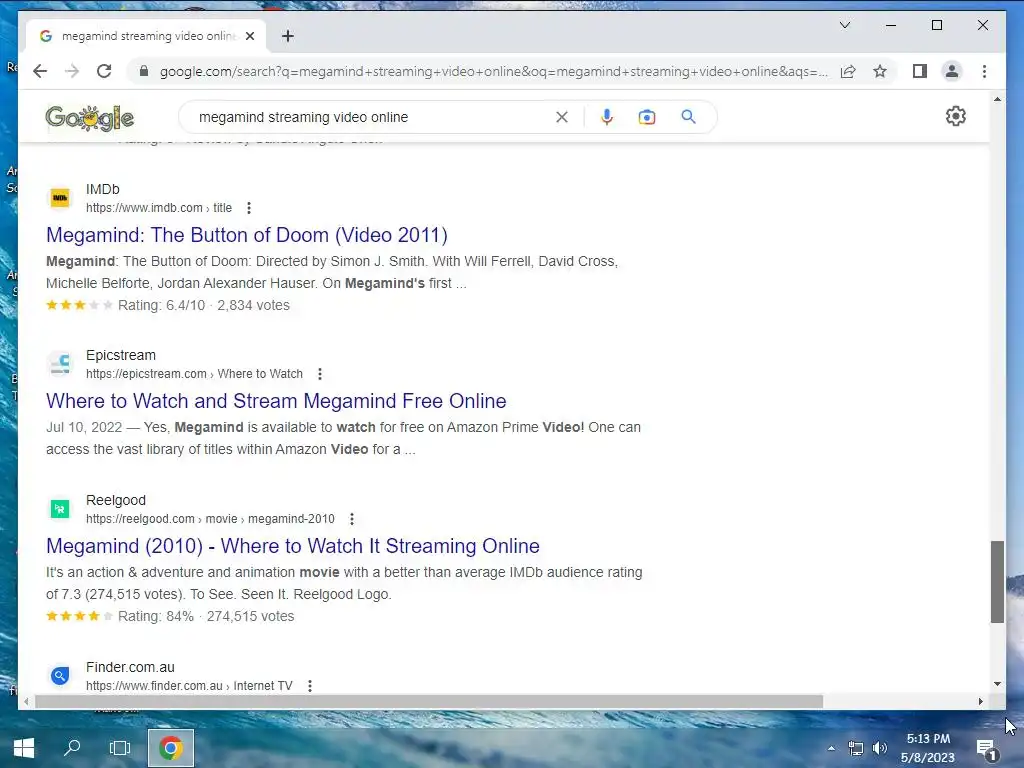Click the scroll down arrow
This screenshot has height=768, width=1024.
997,684
